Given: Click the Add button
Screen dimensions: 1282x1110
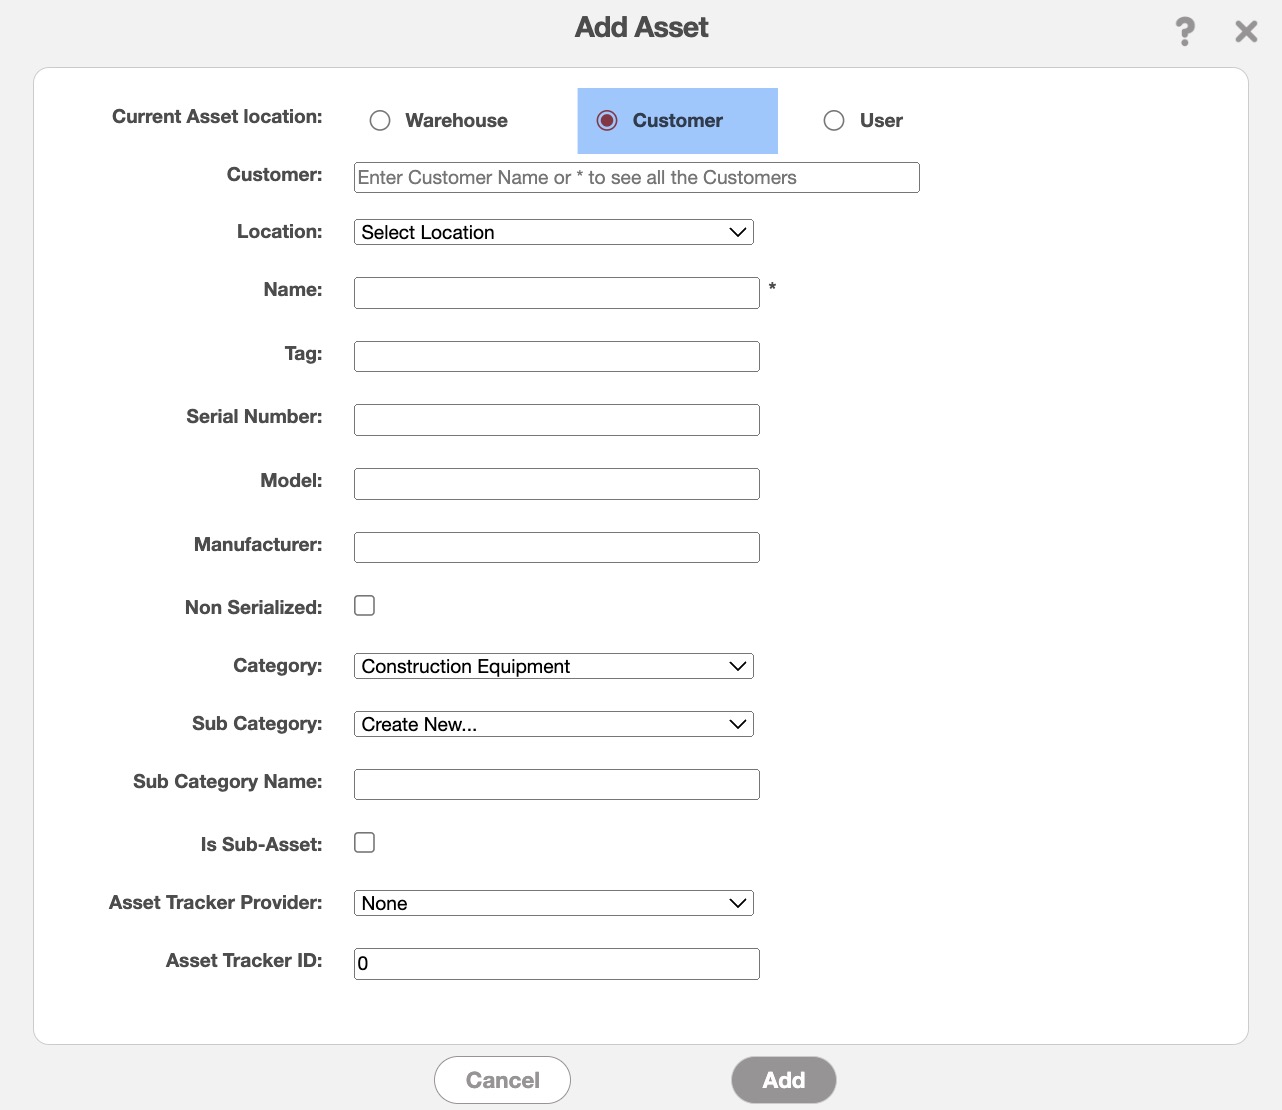Looking at the screenshot, I should click(x=783, y=1080).
